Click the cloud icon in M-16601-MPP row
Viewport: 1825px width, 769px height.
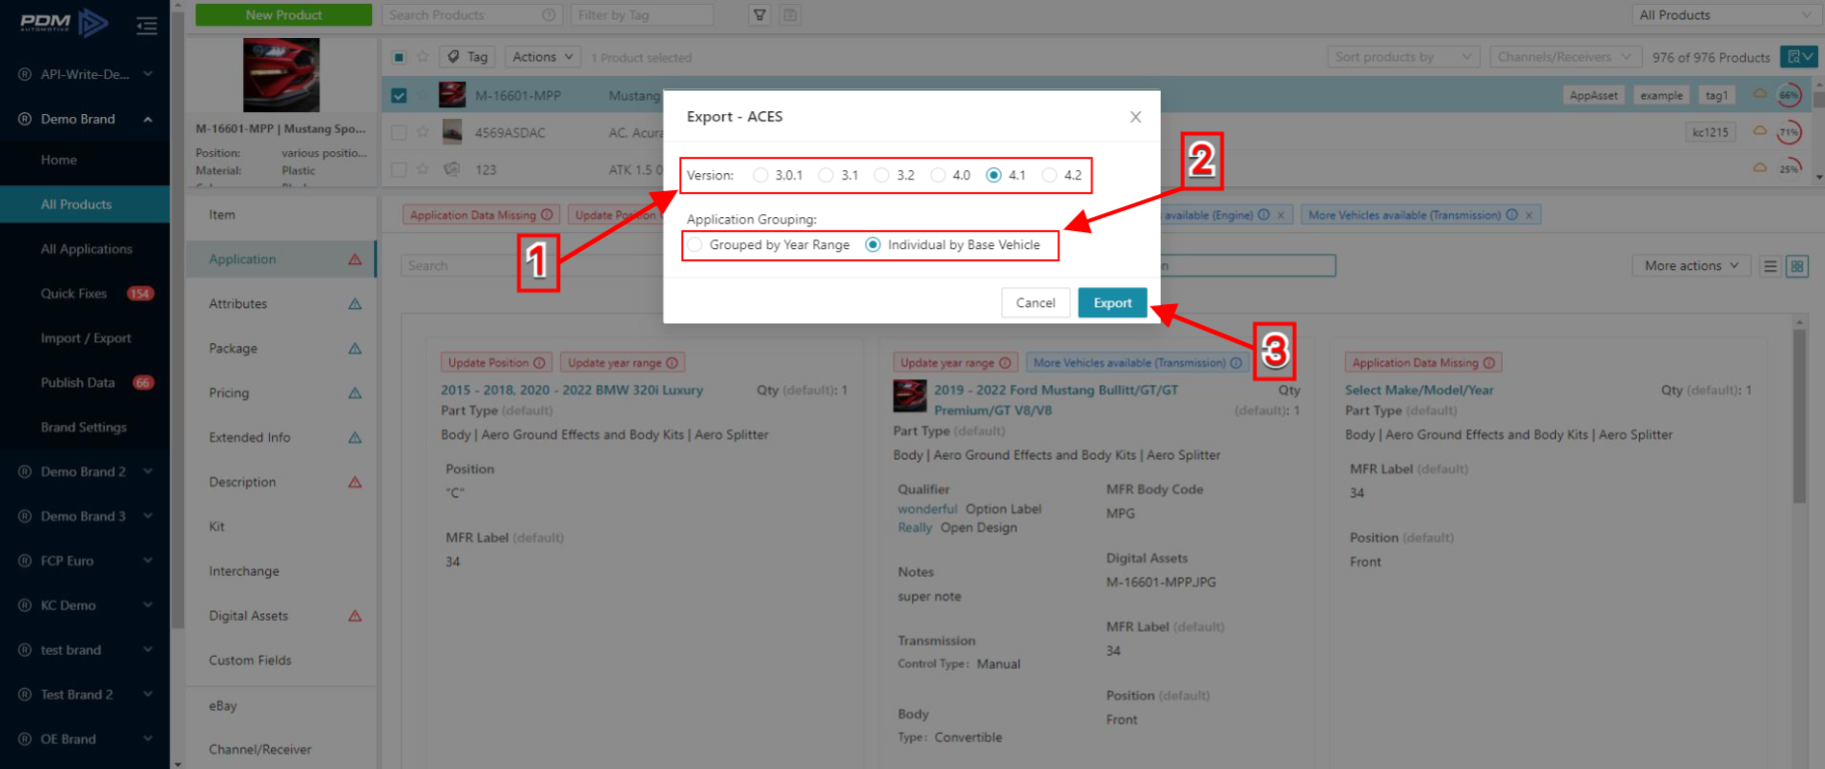pyautogui.click(x=1760, y=94)
